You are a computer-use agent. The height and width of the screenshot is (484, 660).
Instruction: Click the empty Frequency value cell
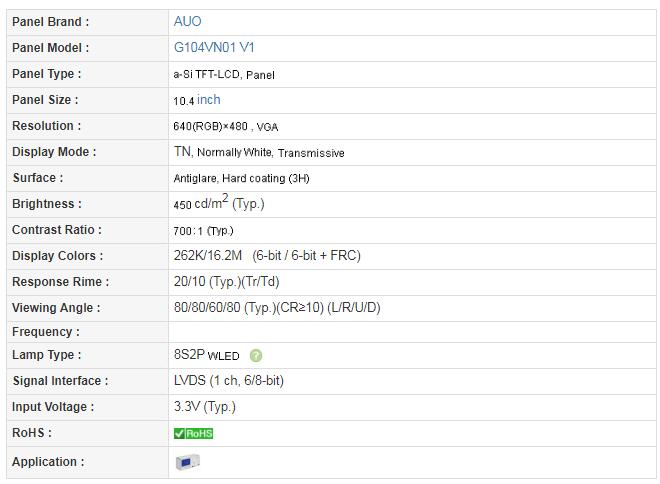click(412, 332)
